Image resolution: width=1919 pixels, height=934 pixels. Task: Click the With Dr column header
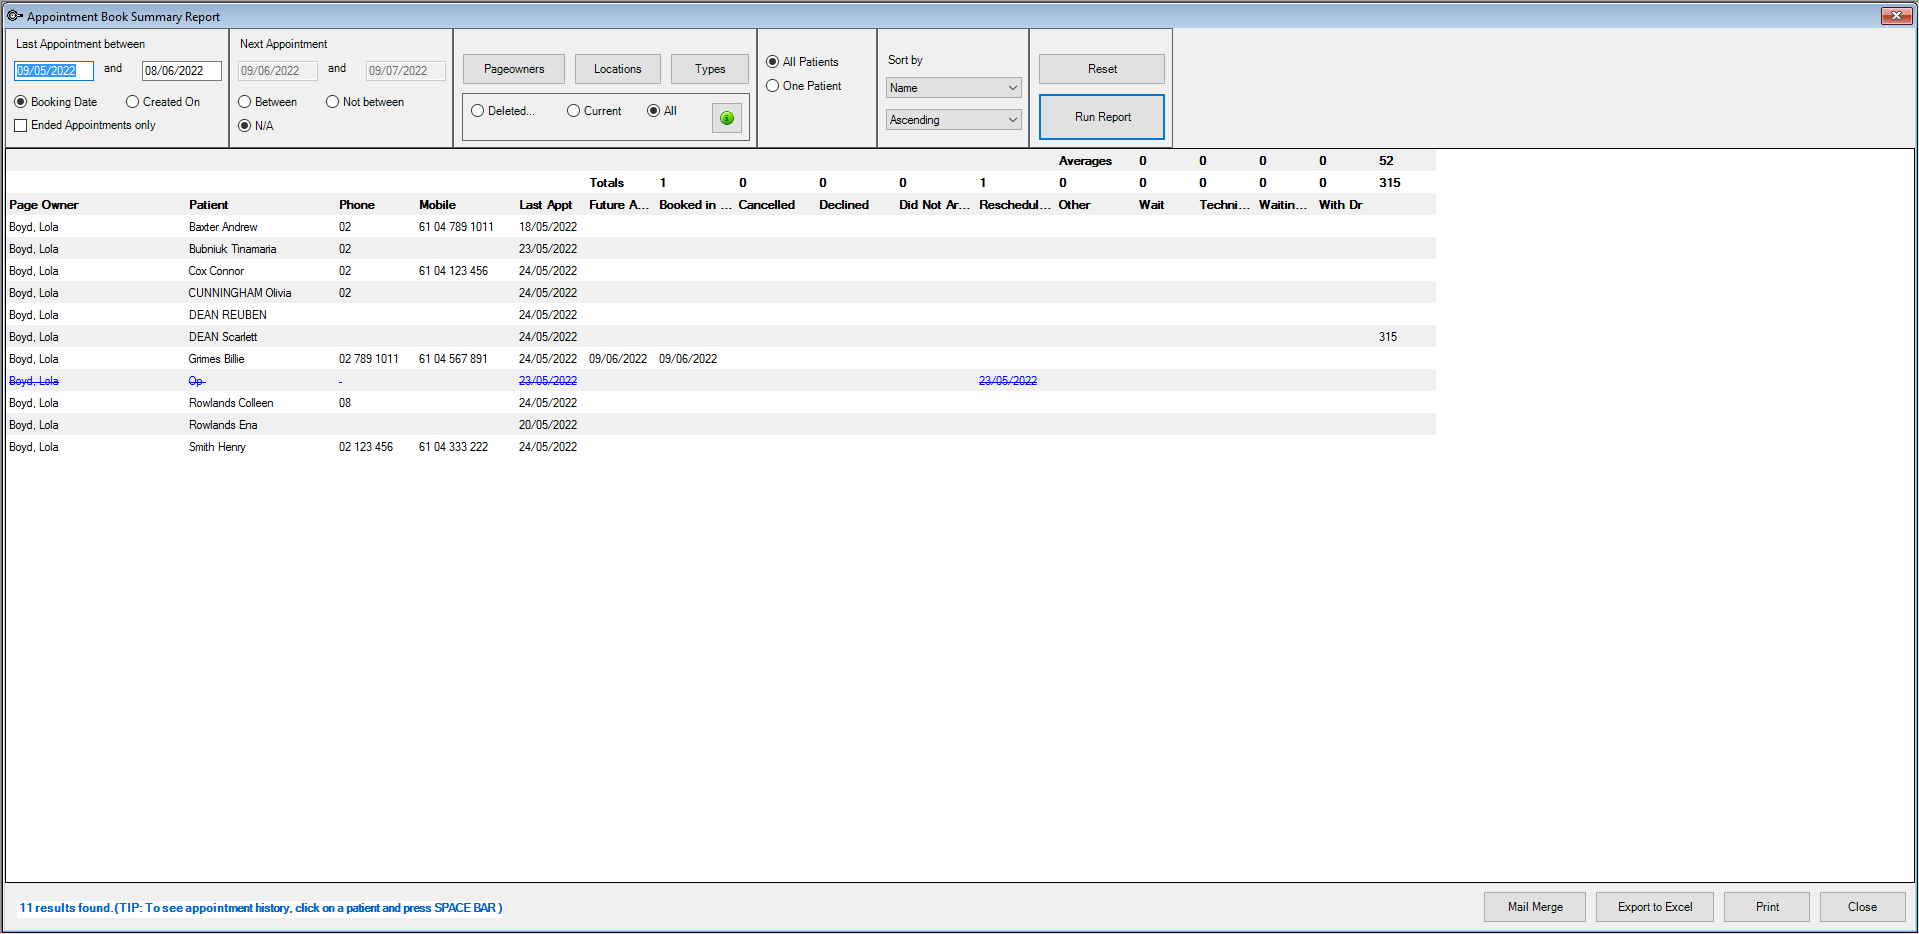tap(1340, 205)
